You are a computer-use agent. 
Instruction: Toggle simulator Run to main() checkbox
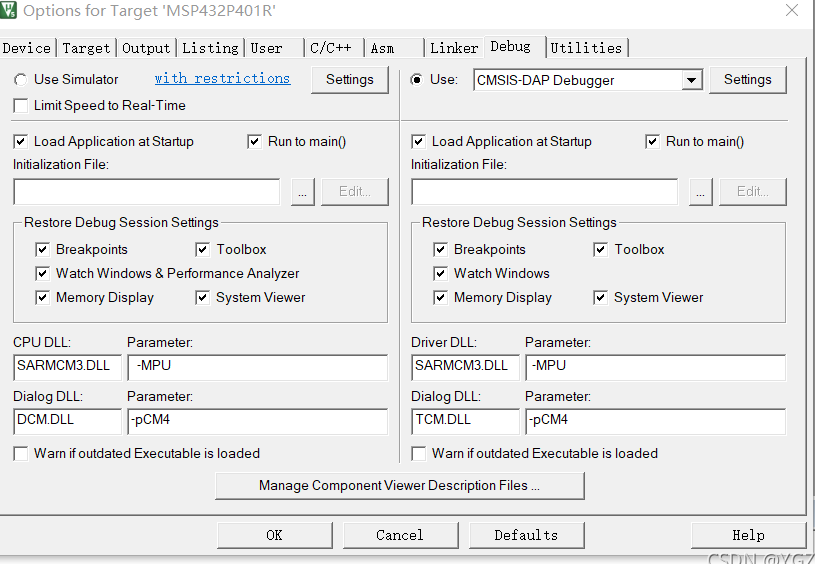point(255,141)
